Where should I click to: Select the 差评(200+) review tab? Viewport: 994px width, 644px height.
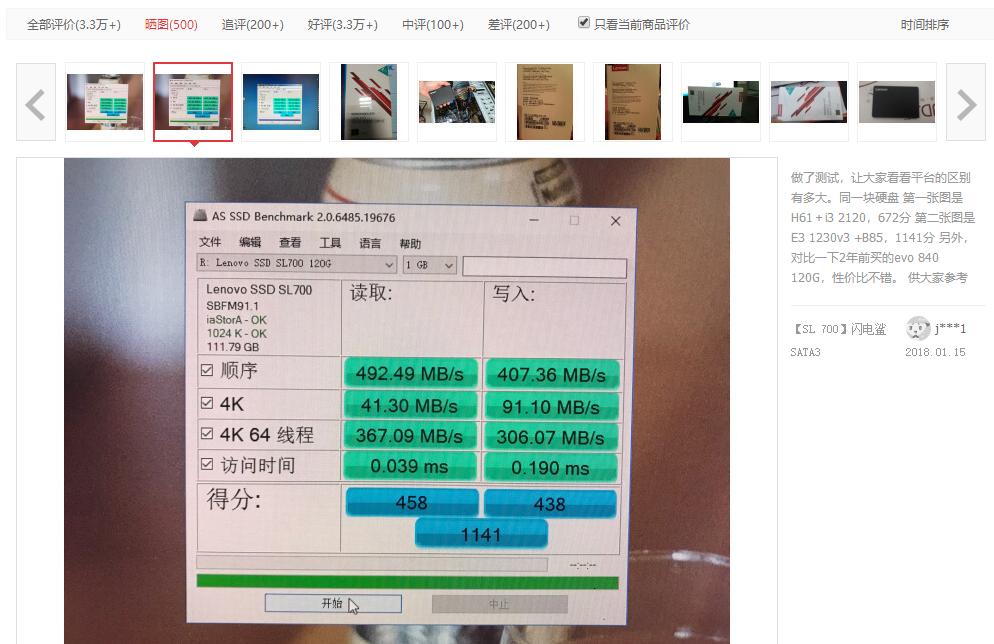pos(519,24)
